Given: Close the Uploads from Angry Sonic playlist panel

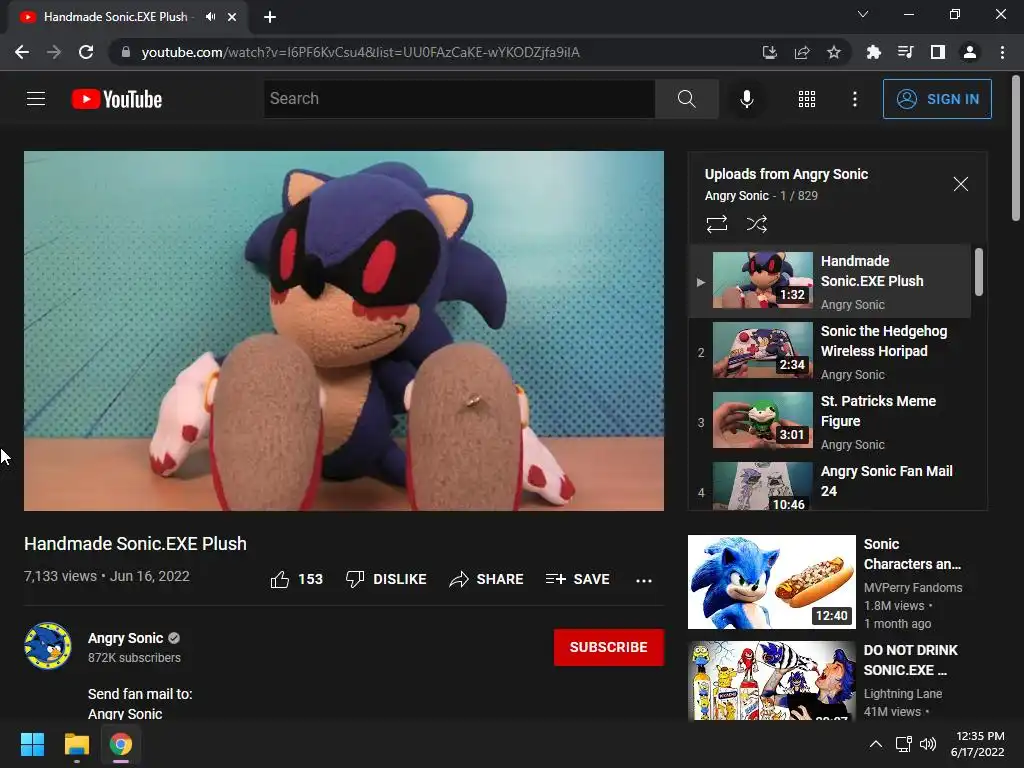Looking at the screenshot, I should click(960, 184).
